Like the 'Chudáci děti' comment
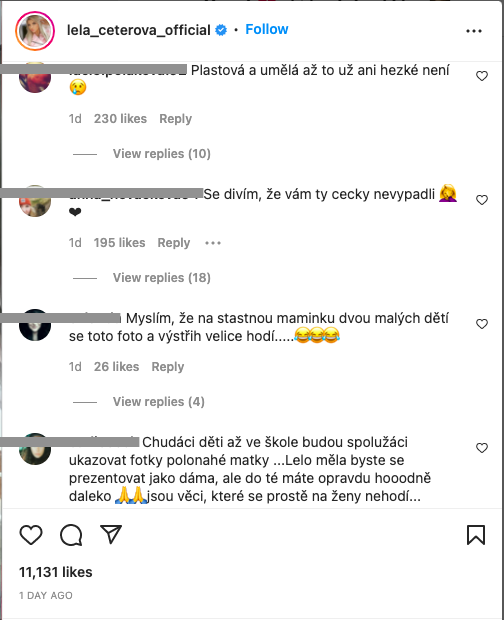Viewport: 504px width, 620px height. (x=481, y=448)
